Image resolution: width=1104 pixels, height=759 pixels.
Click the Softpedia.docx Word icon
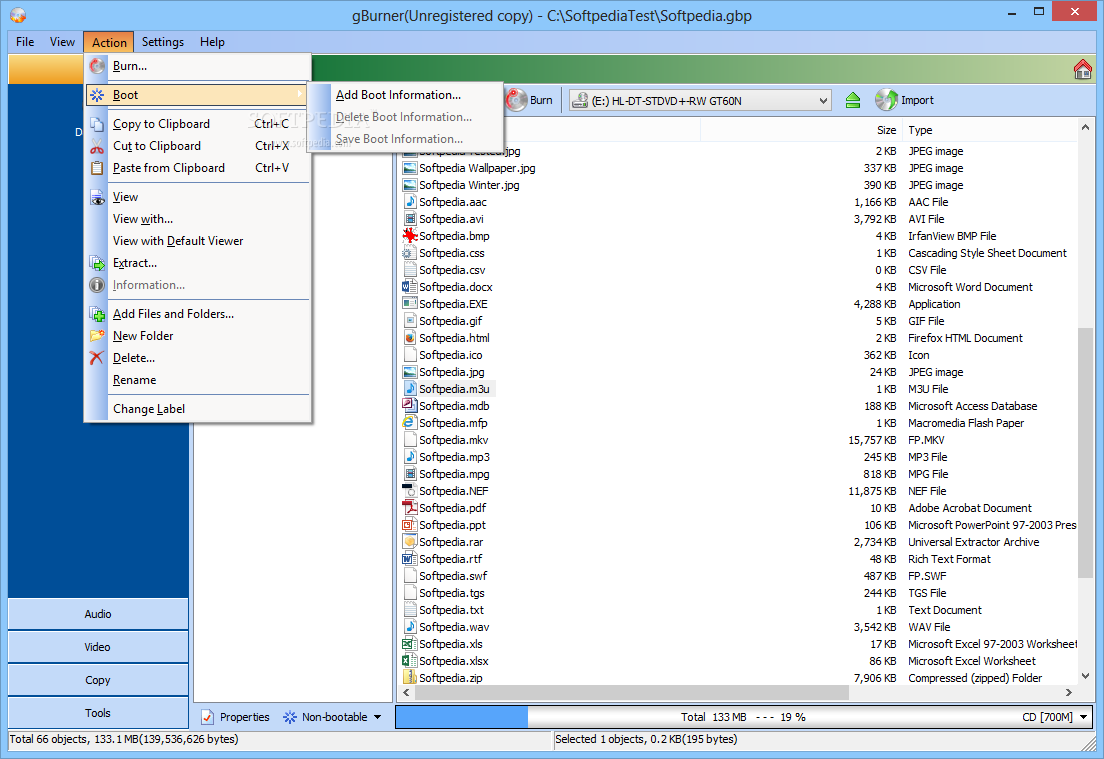coord(409,287)
